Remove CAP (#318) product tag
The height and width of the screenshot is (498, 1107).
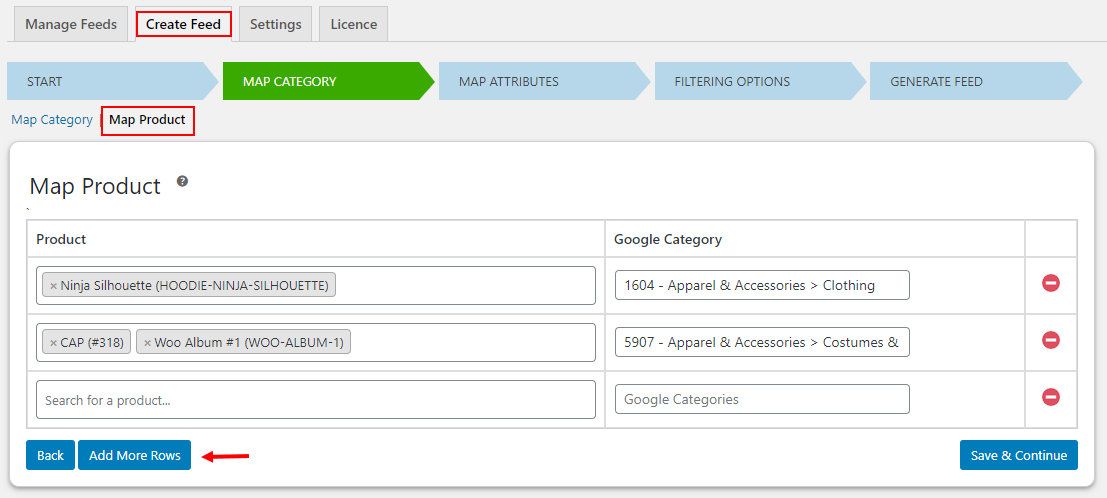[x=53, y=343]
